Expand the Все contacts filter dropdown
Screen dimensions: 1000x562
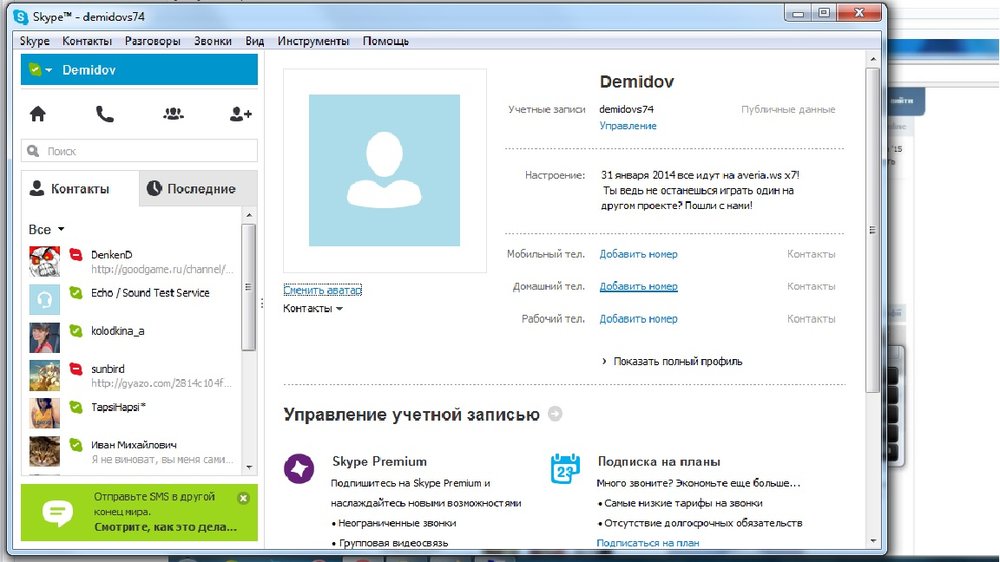pos(60,230)
